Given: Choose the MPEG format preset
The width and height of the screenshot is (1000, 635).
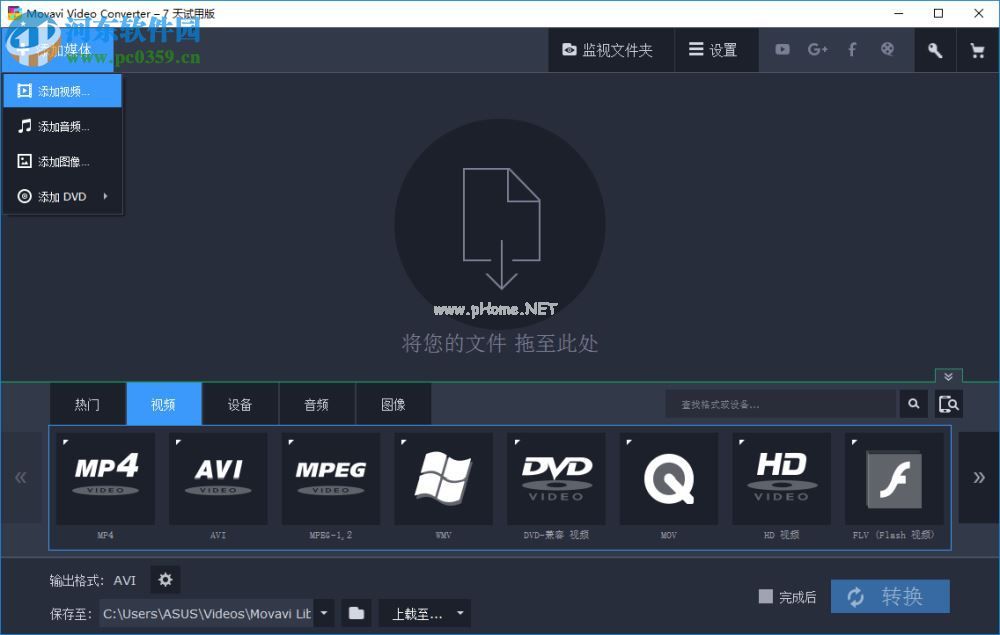Looking at the screenshot, I should click(x=331, y=478).
